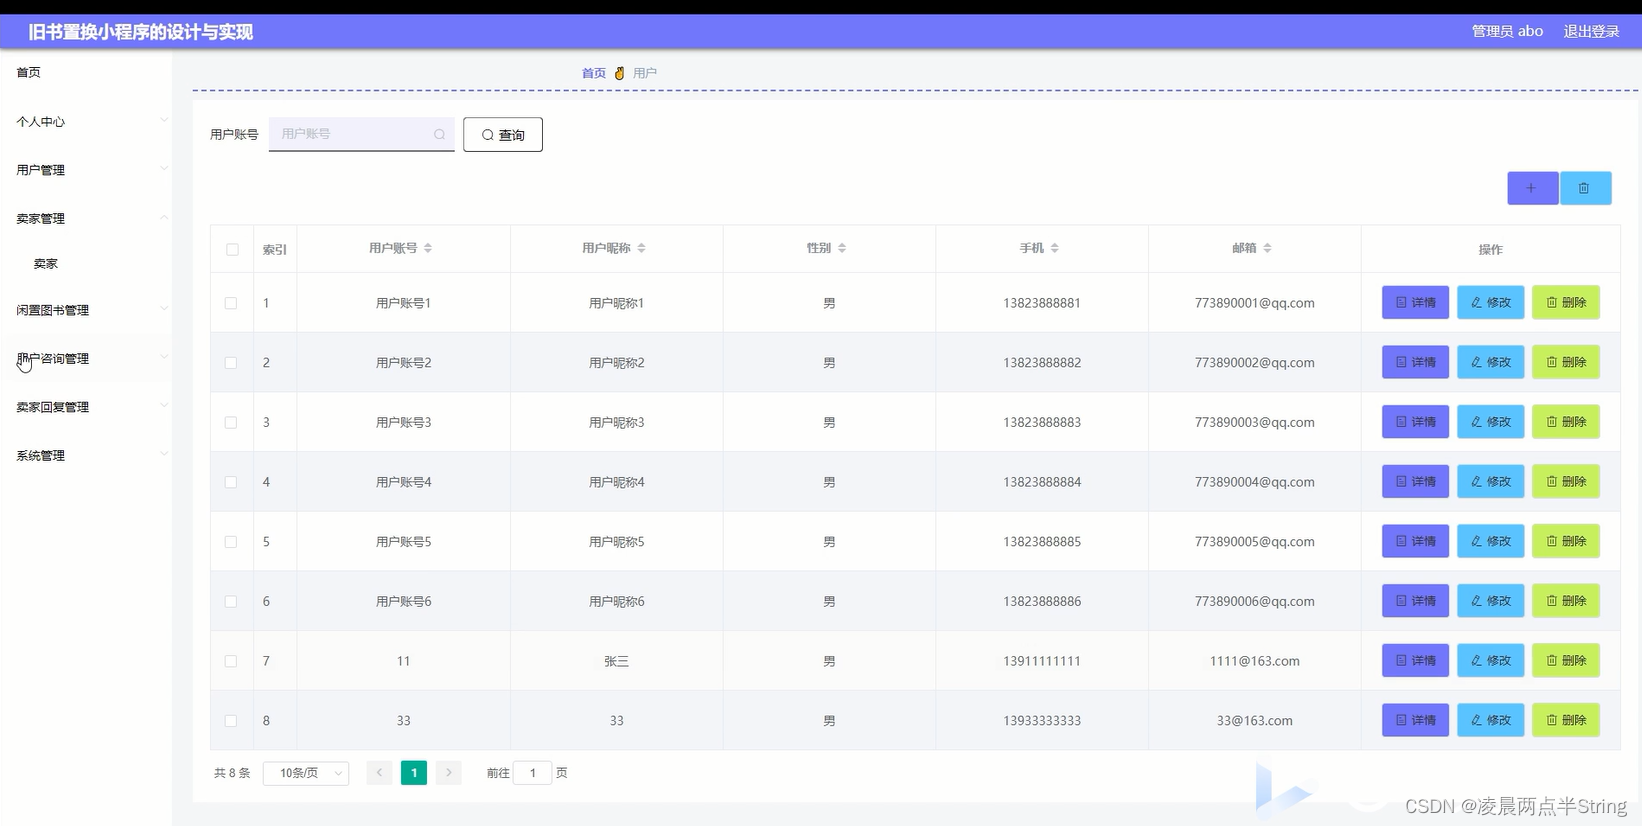The image size is (1642, 826).
Task: Select page 1 in pagination
Action: 414,773
